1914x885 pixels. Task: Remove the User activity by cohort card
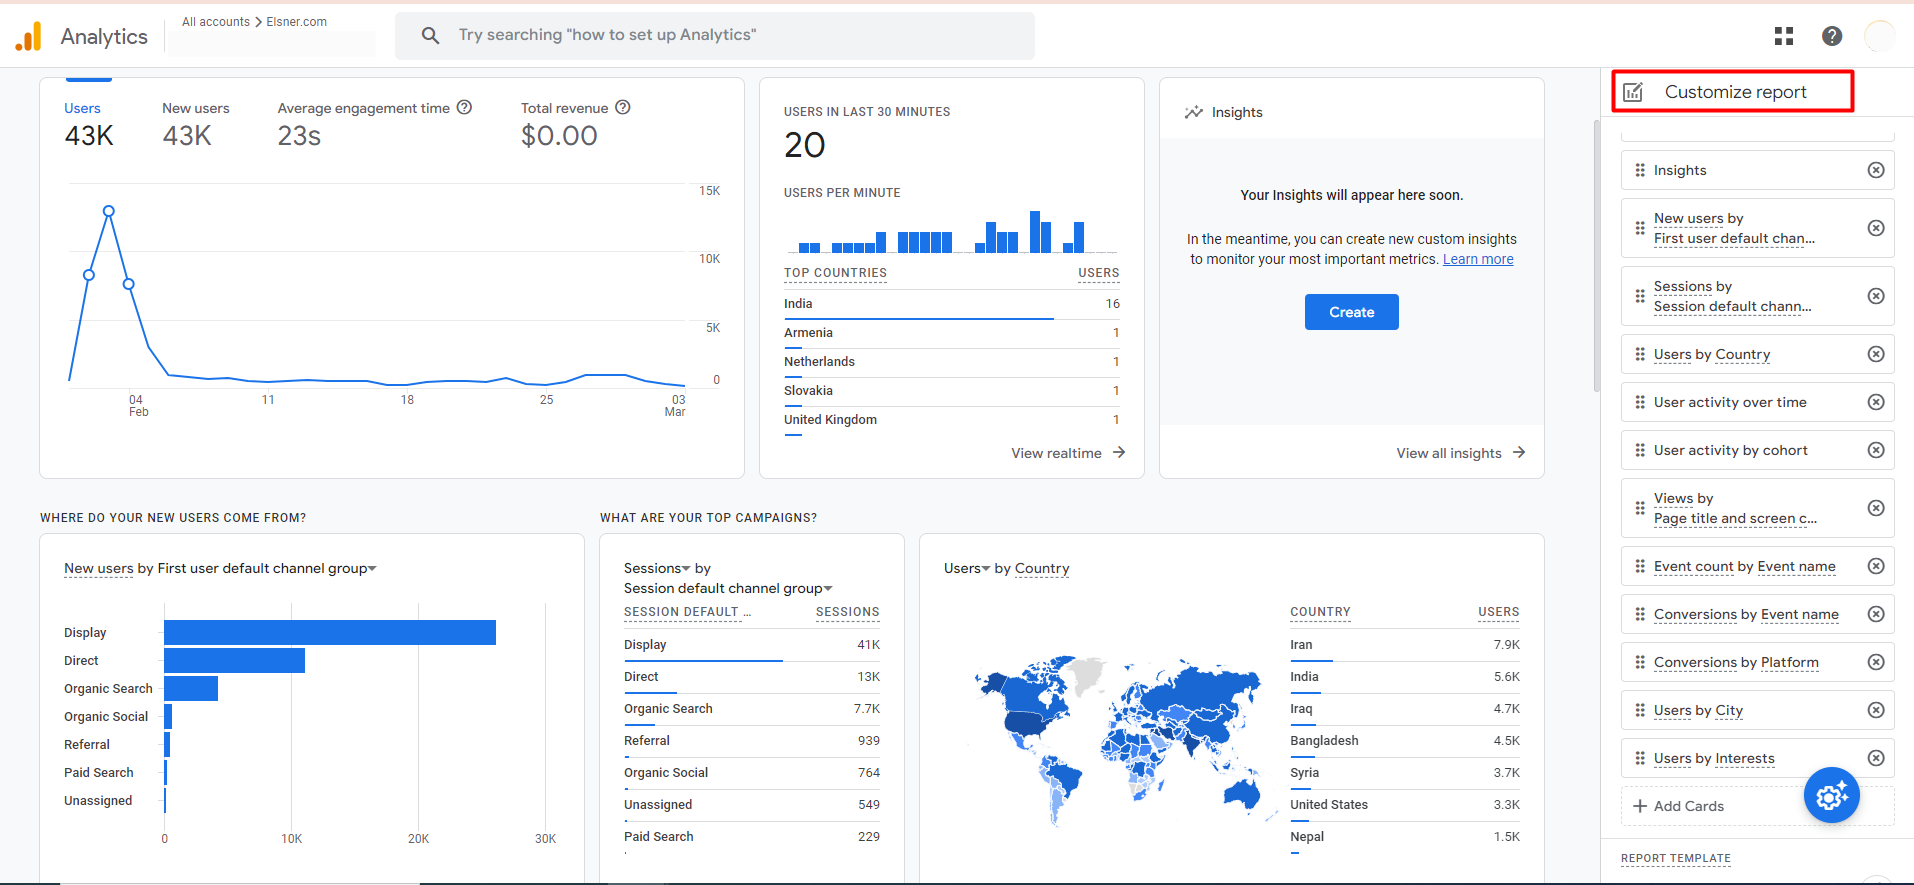point(1875,450)
